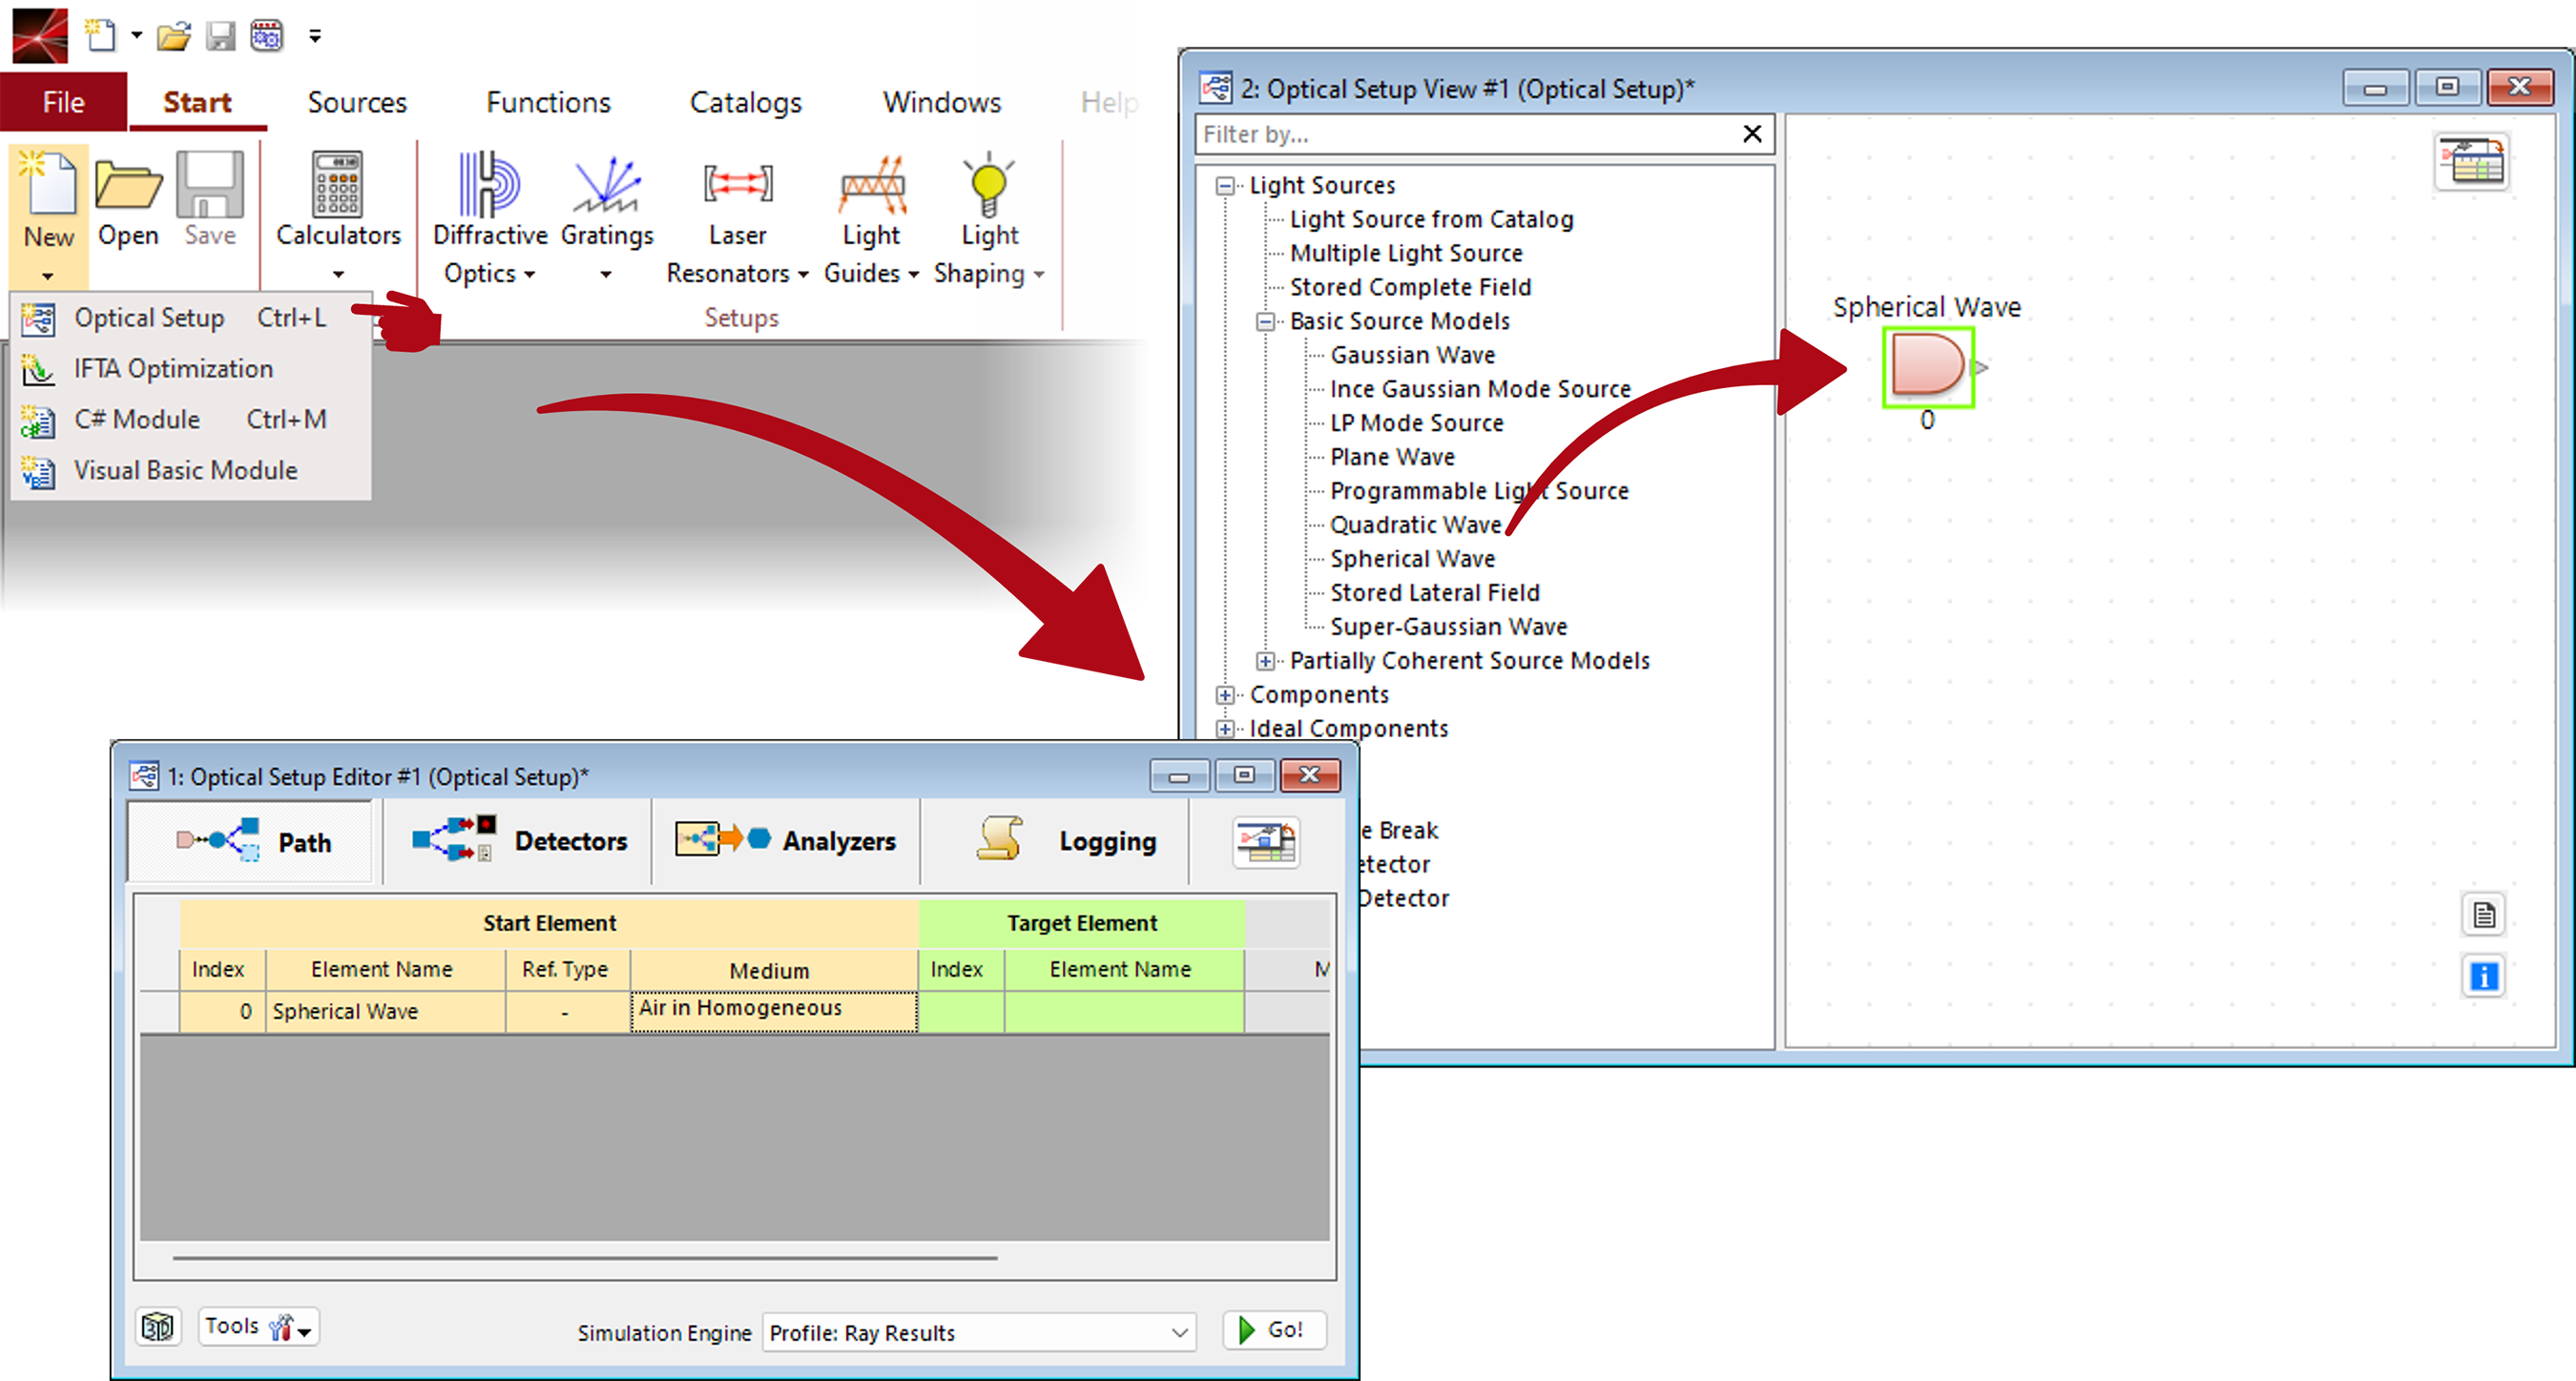This screenshot has height=1381, width=2576.
Task: Click the quick access open folder icon
Action: (174, 37)
